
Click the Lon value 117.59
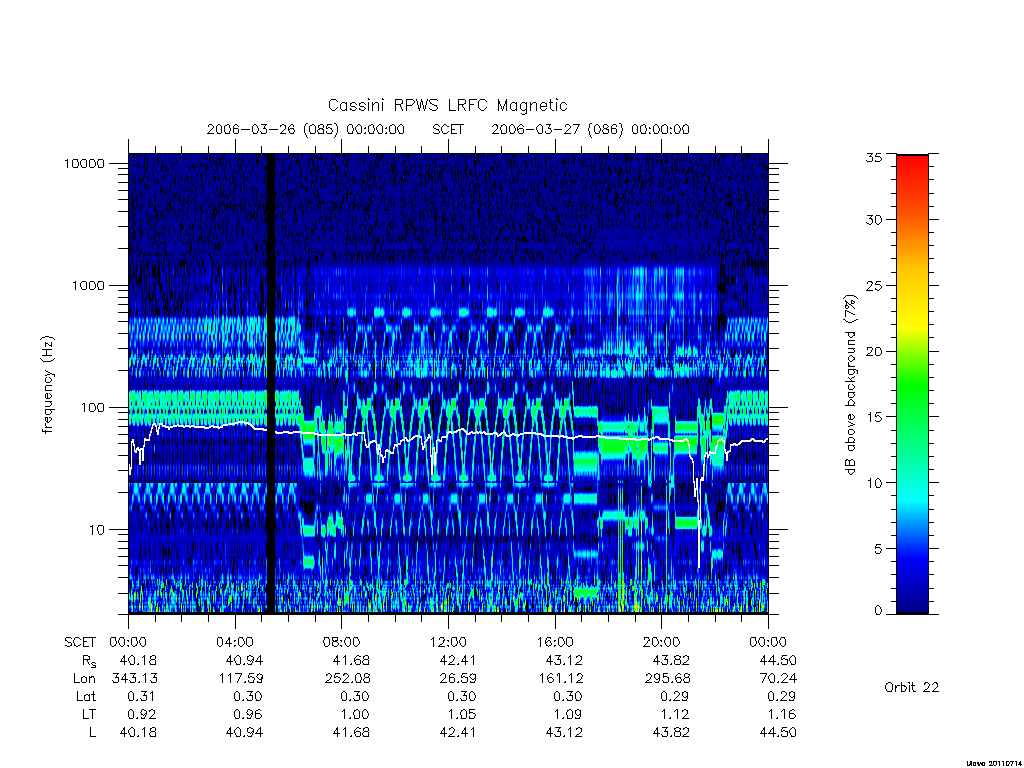pyautogui.click(x=241, y=679)
